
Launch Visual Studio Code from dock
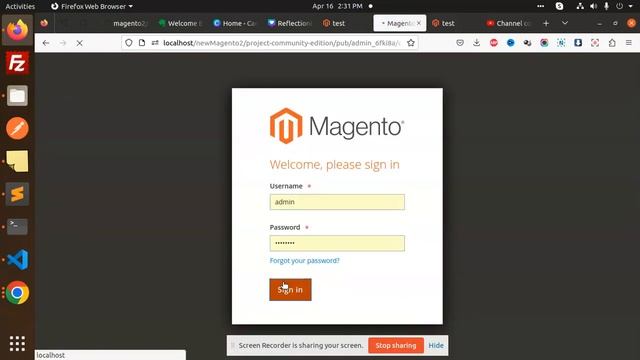tap(17, 260)
